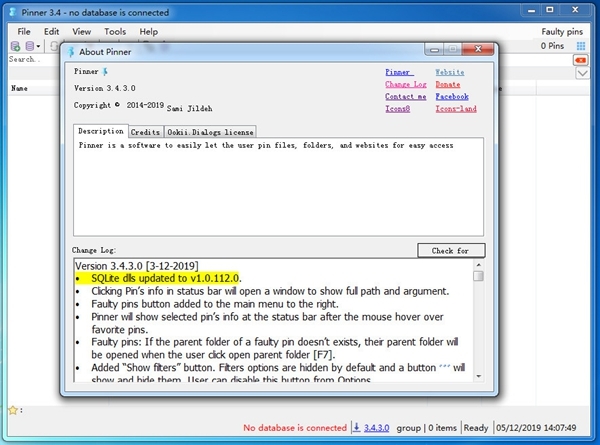Image resolution: width=600 pixels, height=445 pixels.
Task: Open the Change Log link
Action: pyautogui.click(x=406, y=84)
